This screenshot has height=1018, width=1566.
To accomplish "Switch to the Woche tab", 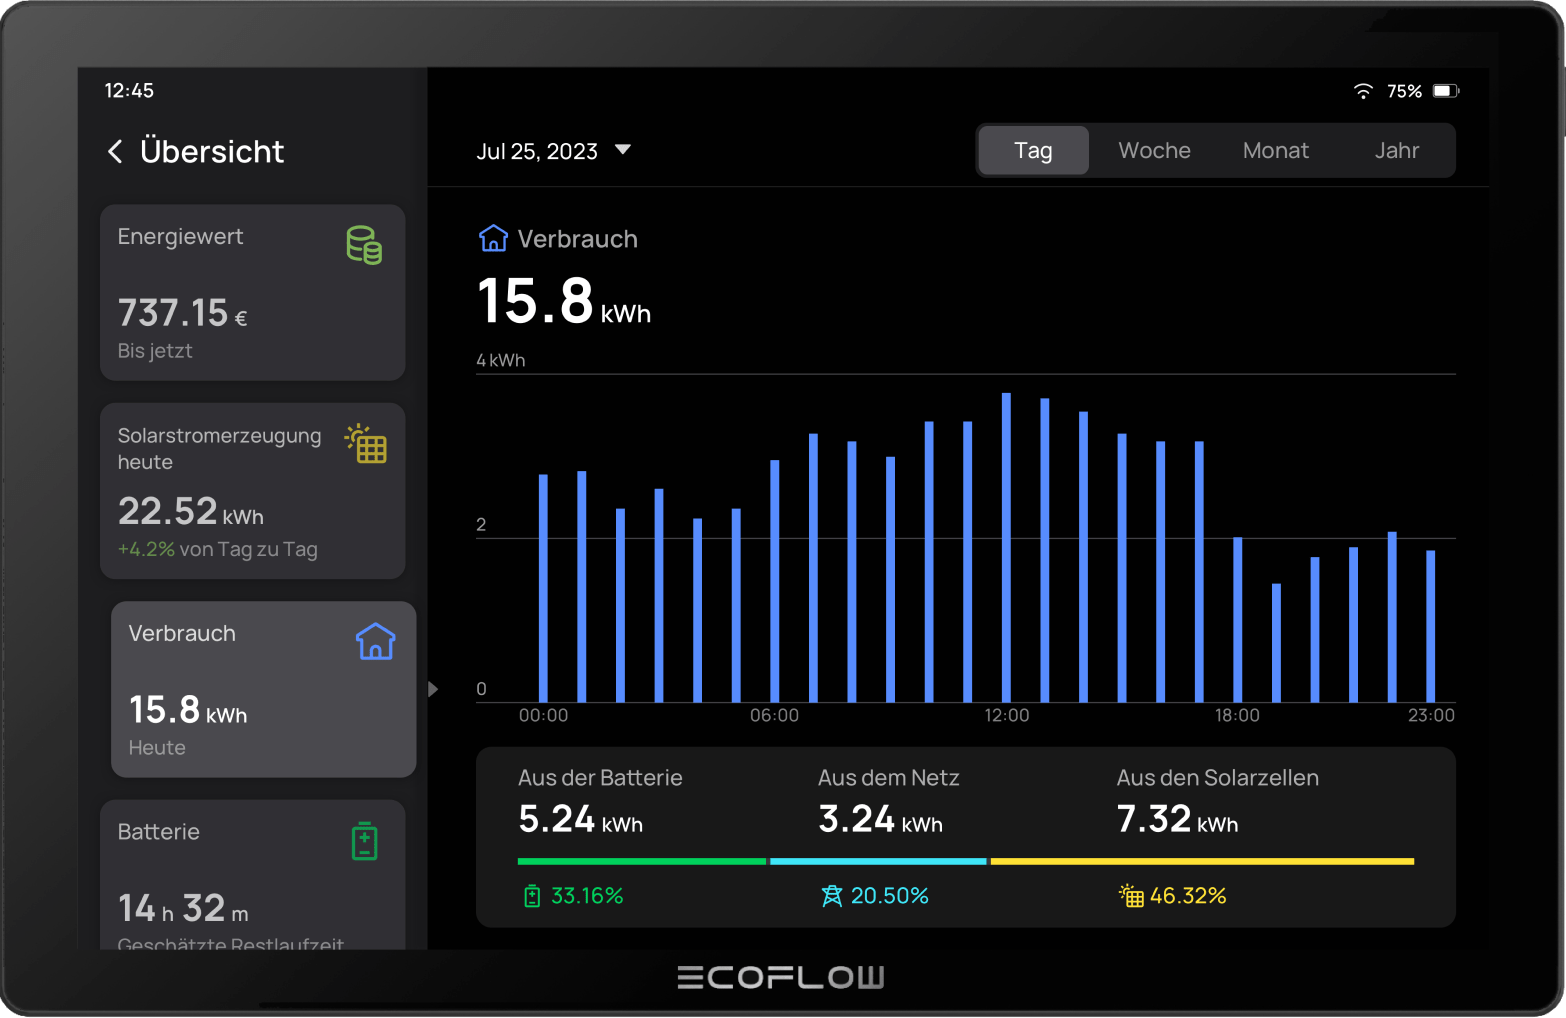I will click(1154, 151).
